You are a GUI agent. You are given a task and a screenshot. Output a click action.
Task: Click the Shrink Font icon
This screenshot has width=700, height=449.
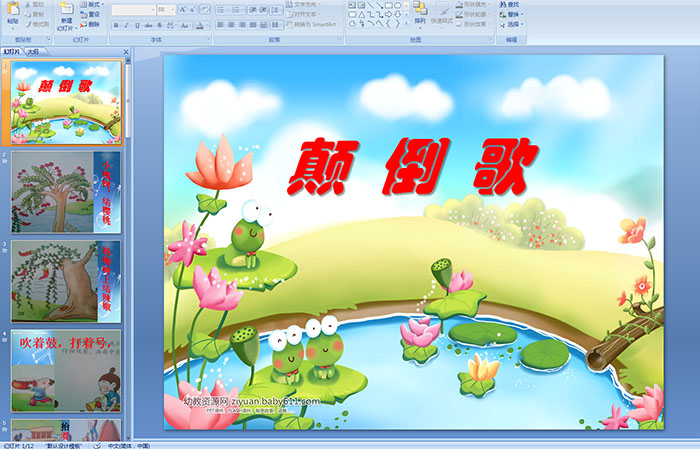[x=192, y=9]
